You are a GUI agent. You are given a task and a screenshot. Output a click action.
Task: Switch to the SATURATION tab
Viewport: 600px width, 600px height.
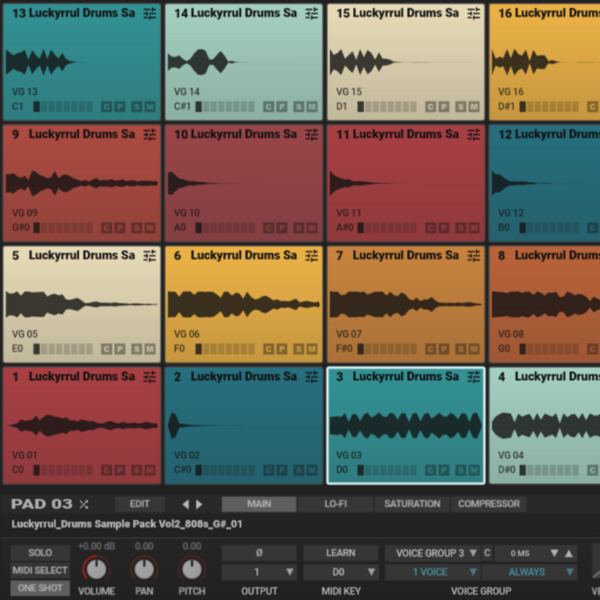click(x=412, y=504)
